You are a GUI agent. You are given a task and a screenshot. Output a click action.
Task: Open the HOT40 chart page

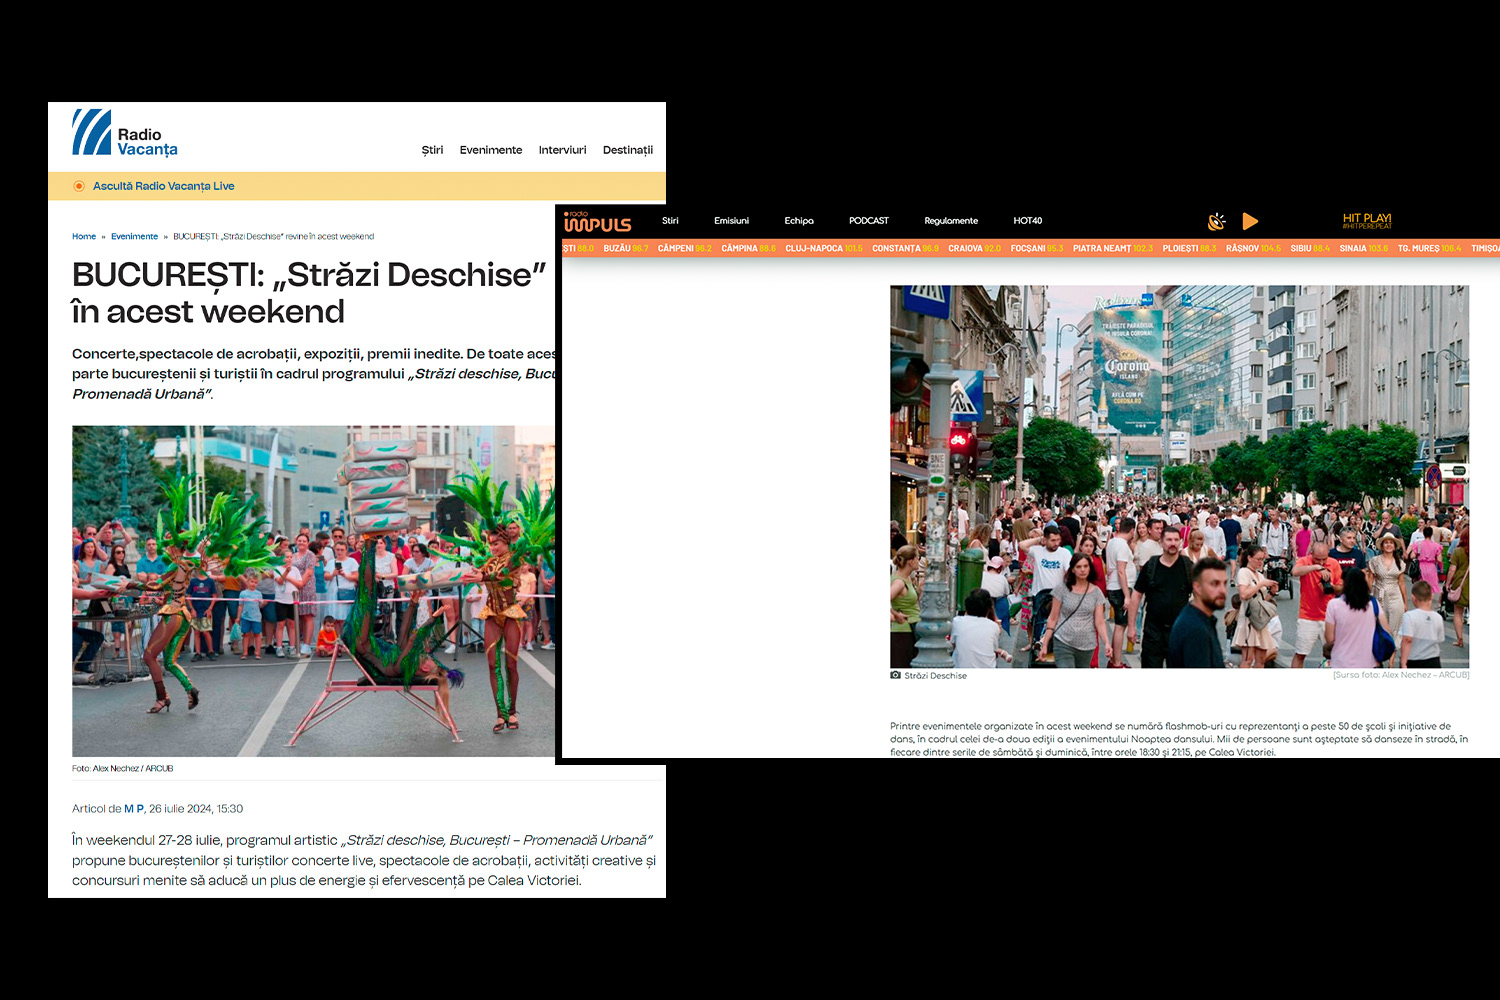1027,220
